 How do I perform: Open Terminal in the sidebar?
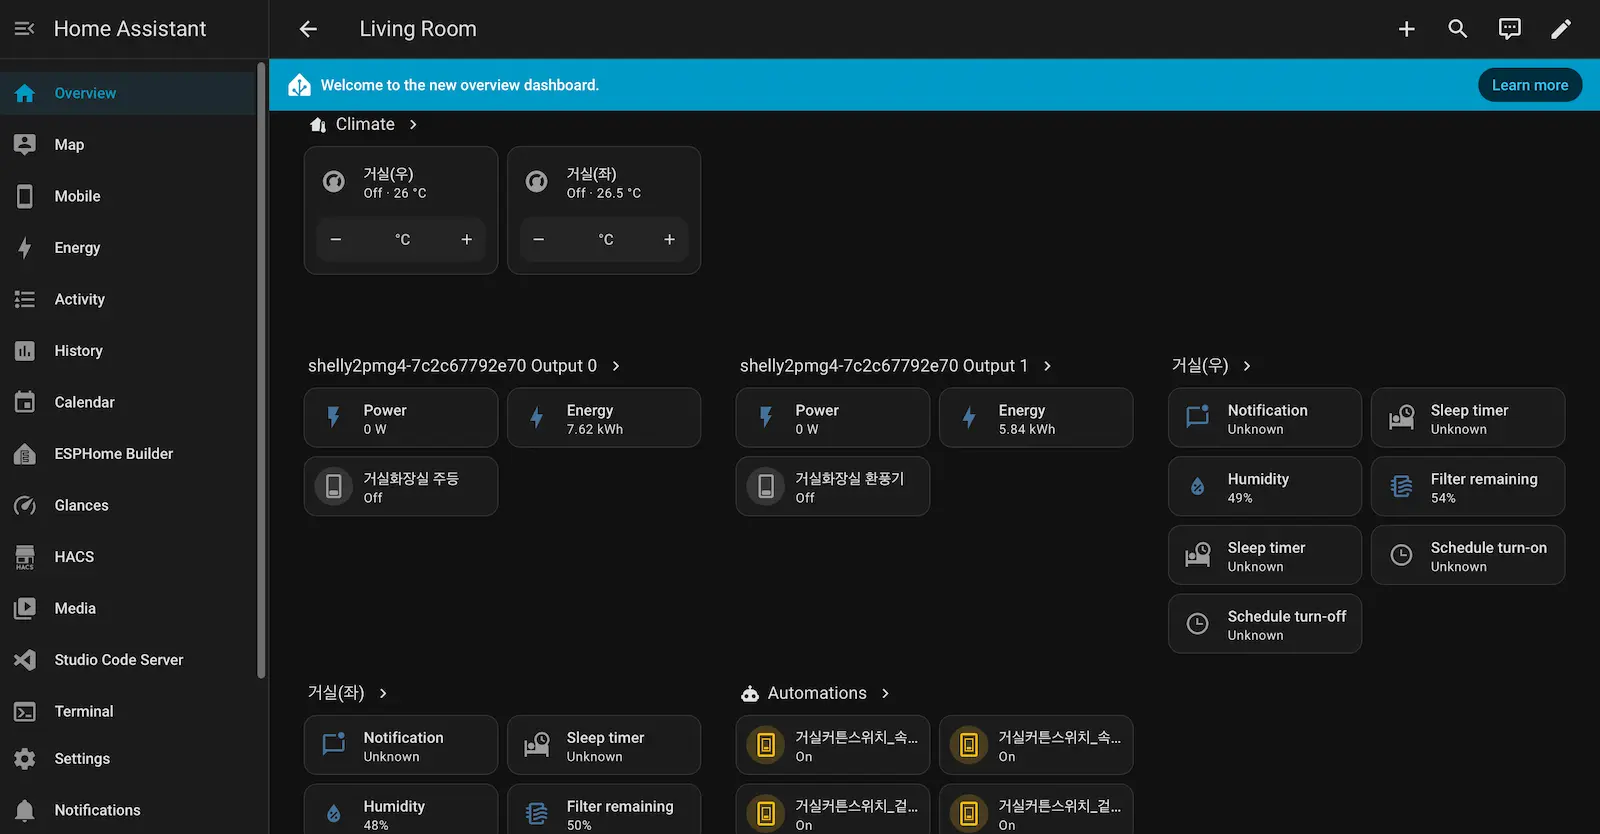coord(128,711)
